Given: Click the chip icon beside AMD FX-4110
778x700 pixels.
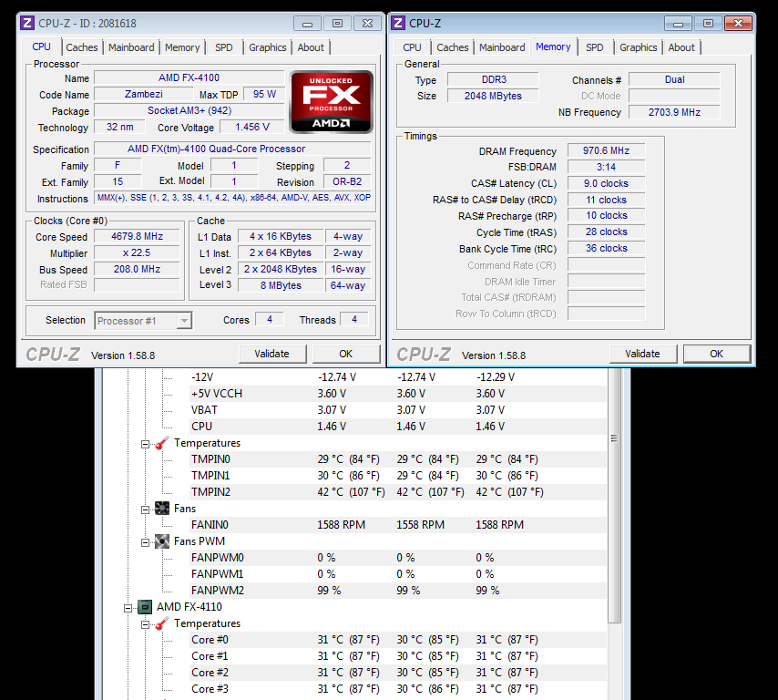Looking at the screenshot, I should [144, 607].
